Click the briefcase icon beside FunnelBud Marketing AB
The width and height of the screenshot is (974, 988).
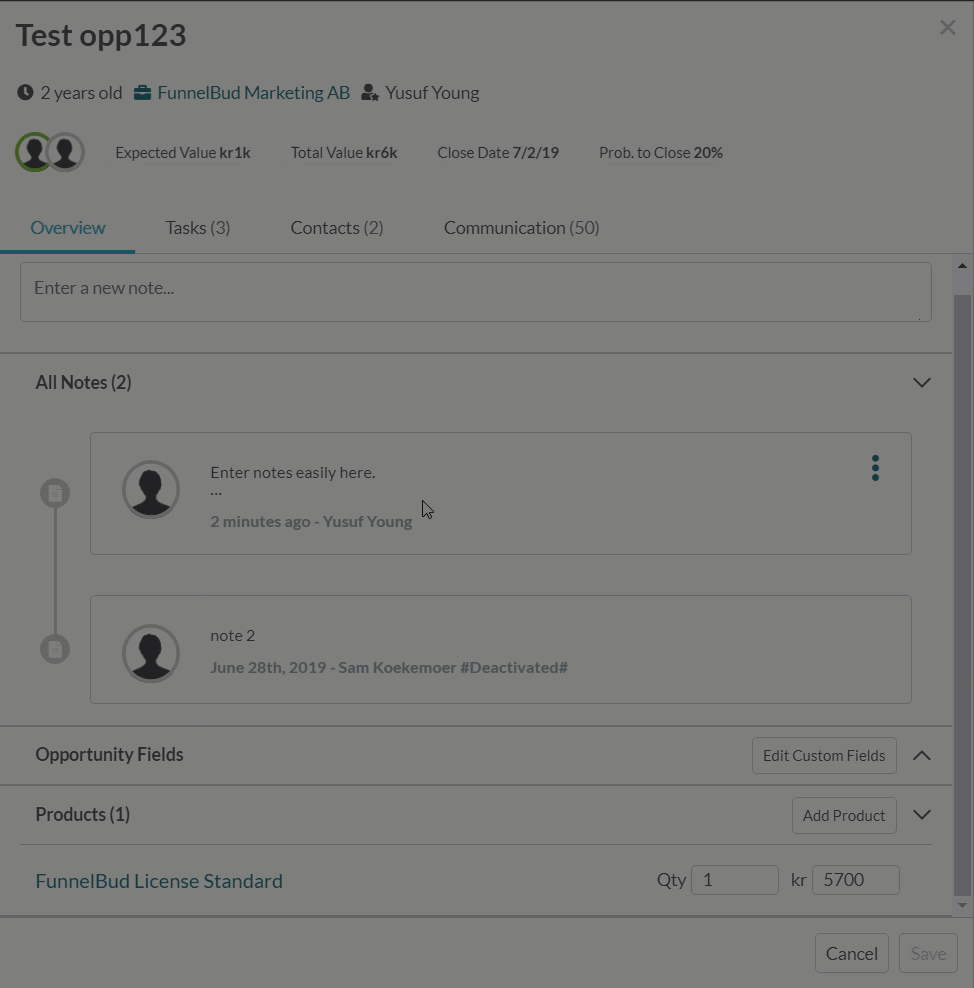(142, 93)
